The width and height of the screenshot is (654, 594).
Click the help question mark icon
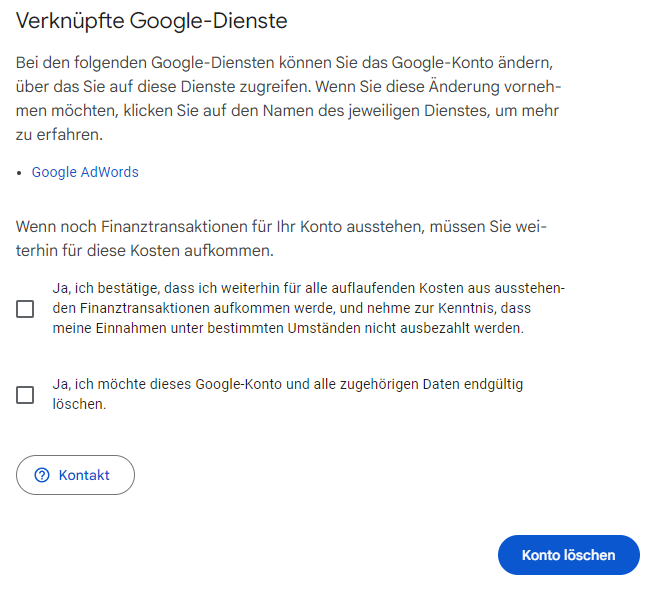coord(42,475)
